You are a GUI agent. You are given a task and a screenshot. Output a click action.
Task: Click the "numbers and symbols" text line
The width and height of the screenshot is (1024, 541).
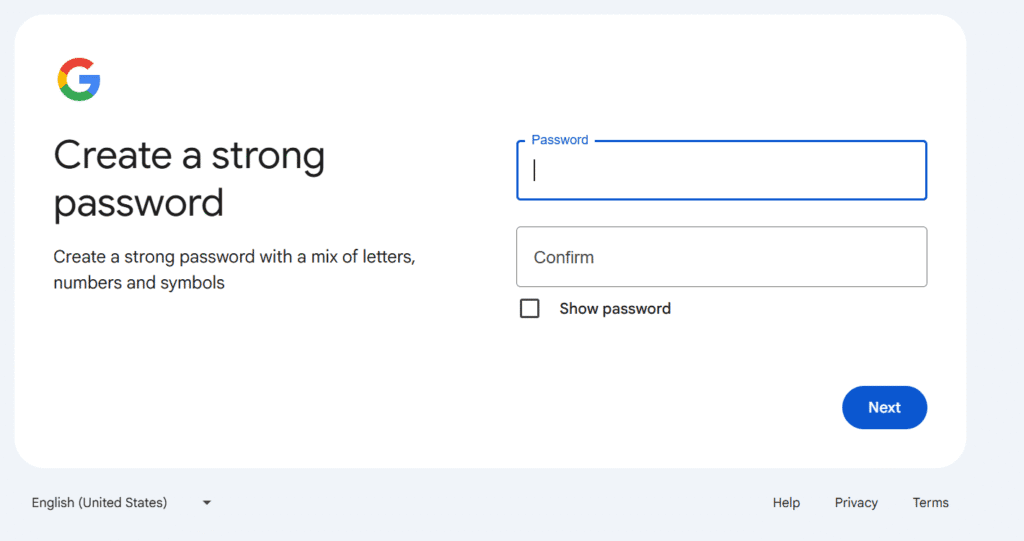pyautogui.click(x=139, y=283)
